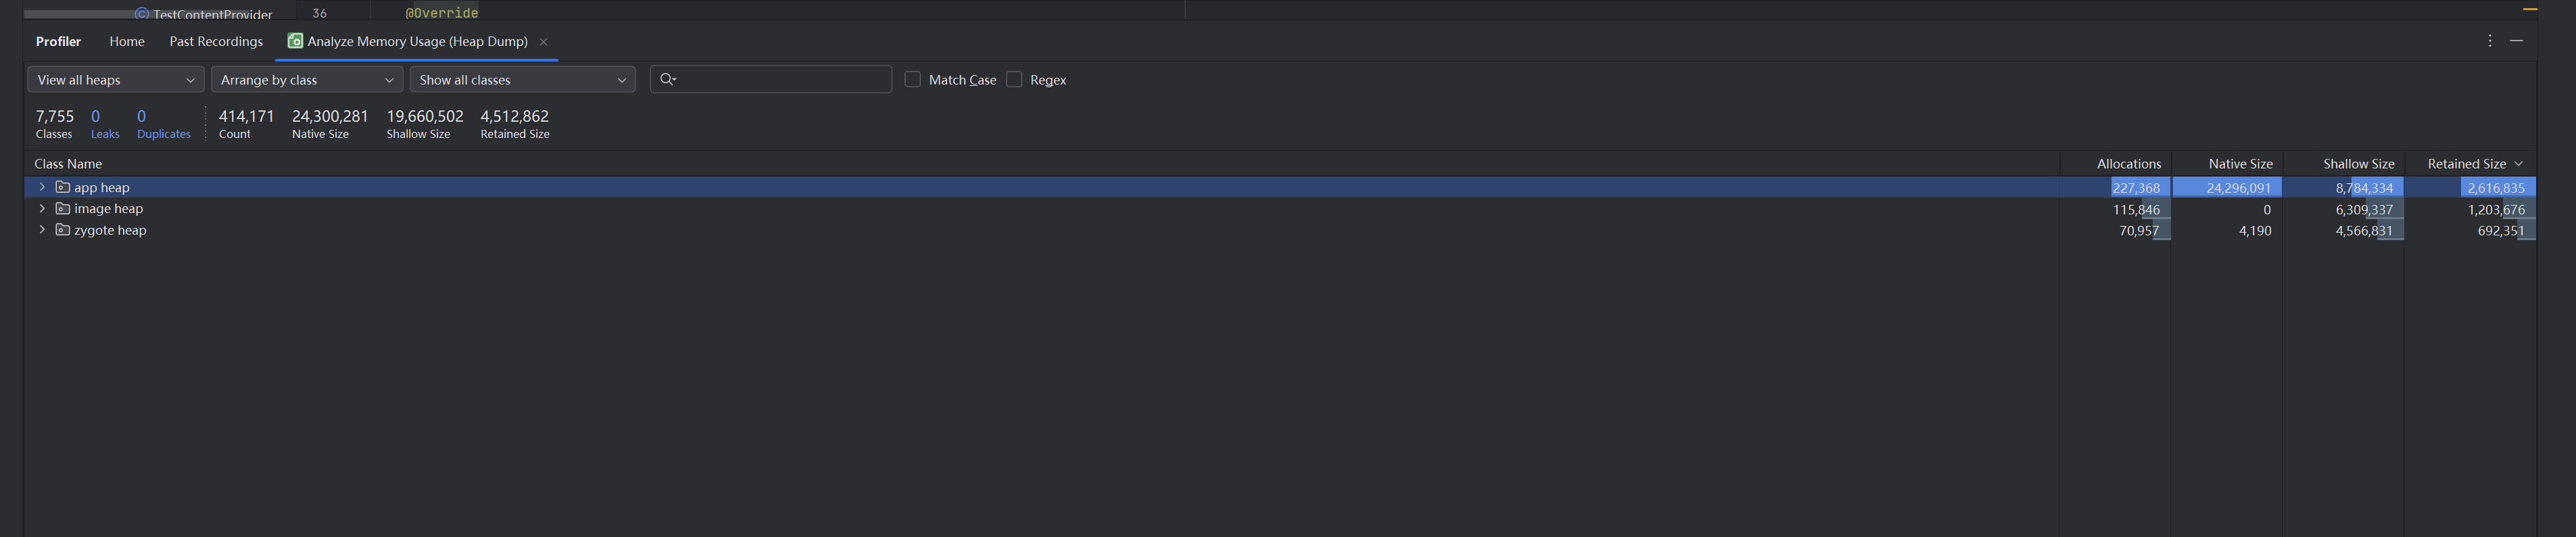Image resolution: width=2576 pixels, height=537 pixels.
Task: Click the app heap folder icon
Action: click(x=63, y=187)
